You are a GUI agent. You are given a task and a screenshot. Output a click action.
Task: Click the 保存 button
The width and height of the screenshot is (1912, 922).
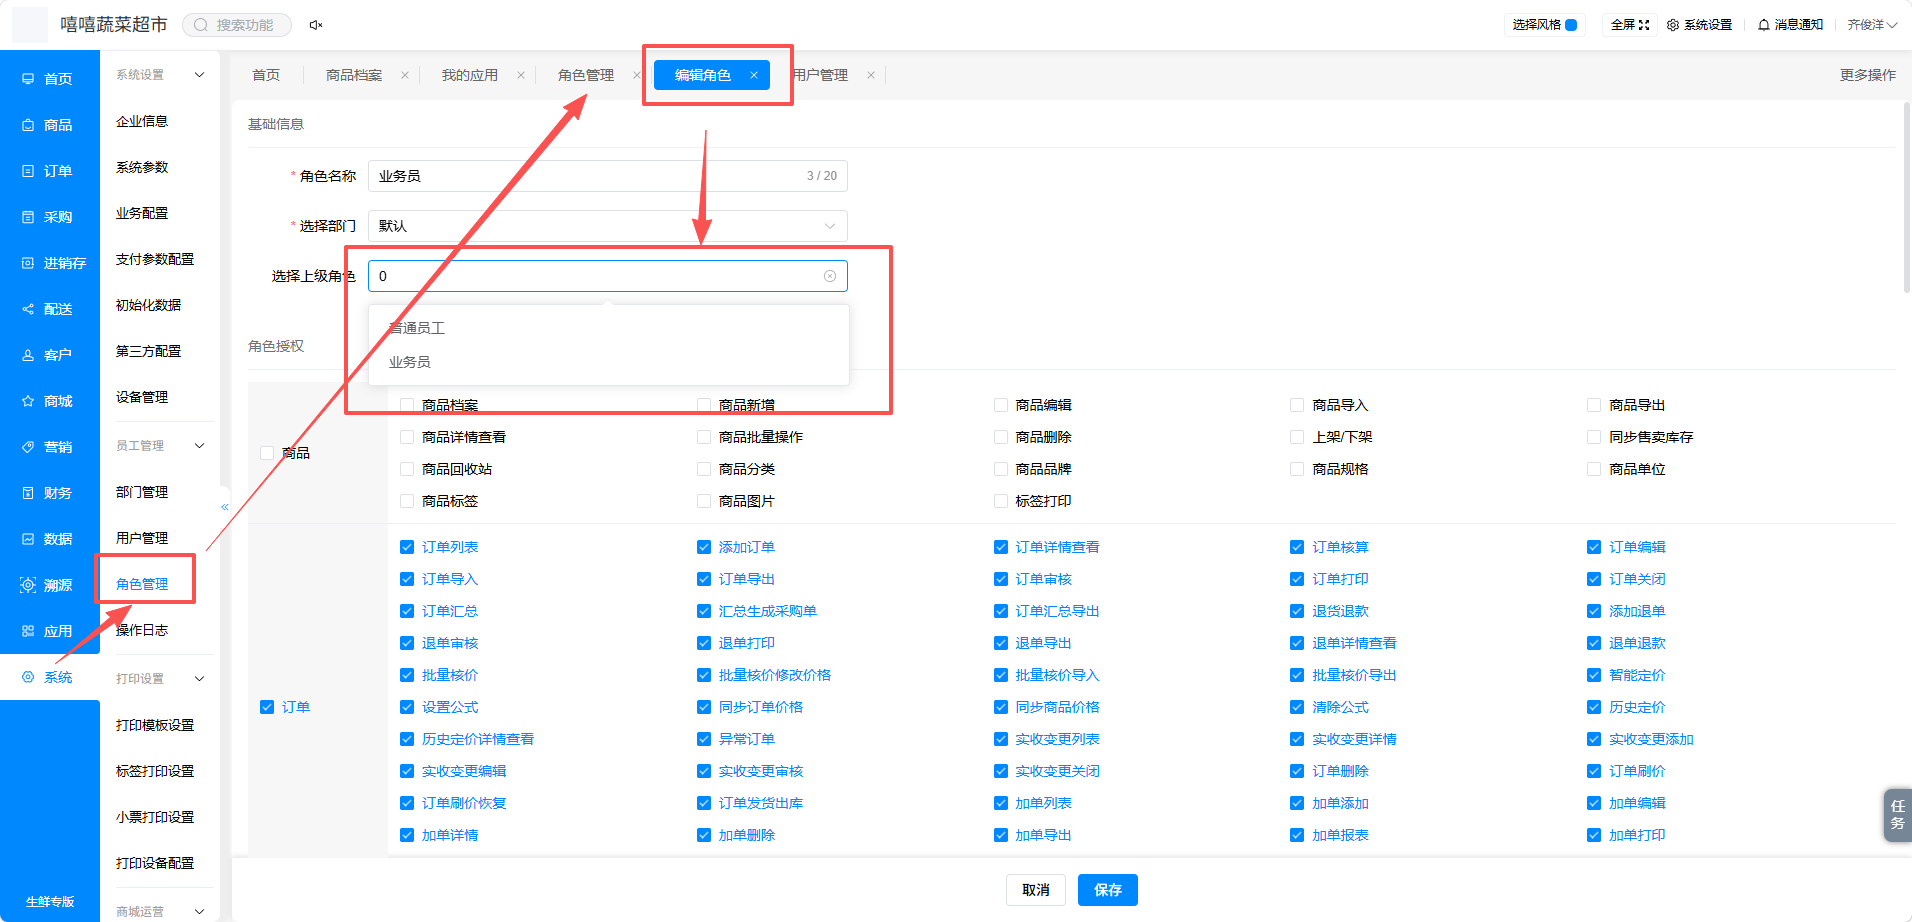click(x=1108, y=890)
